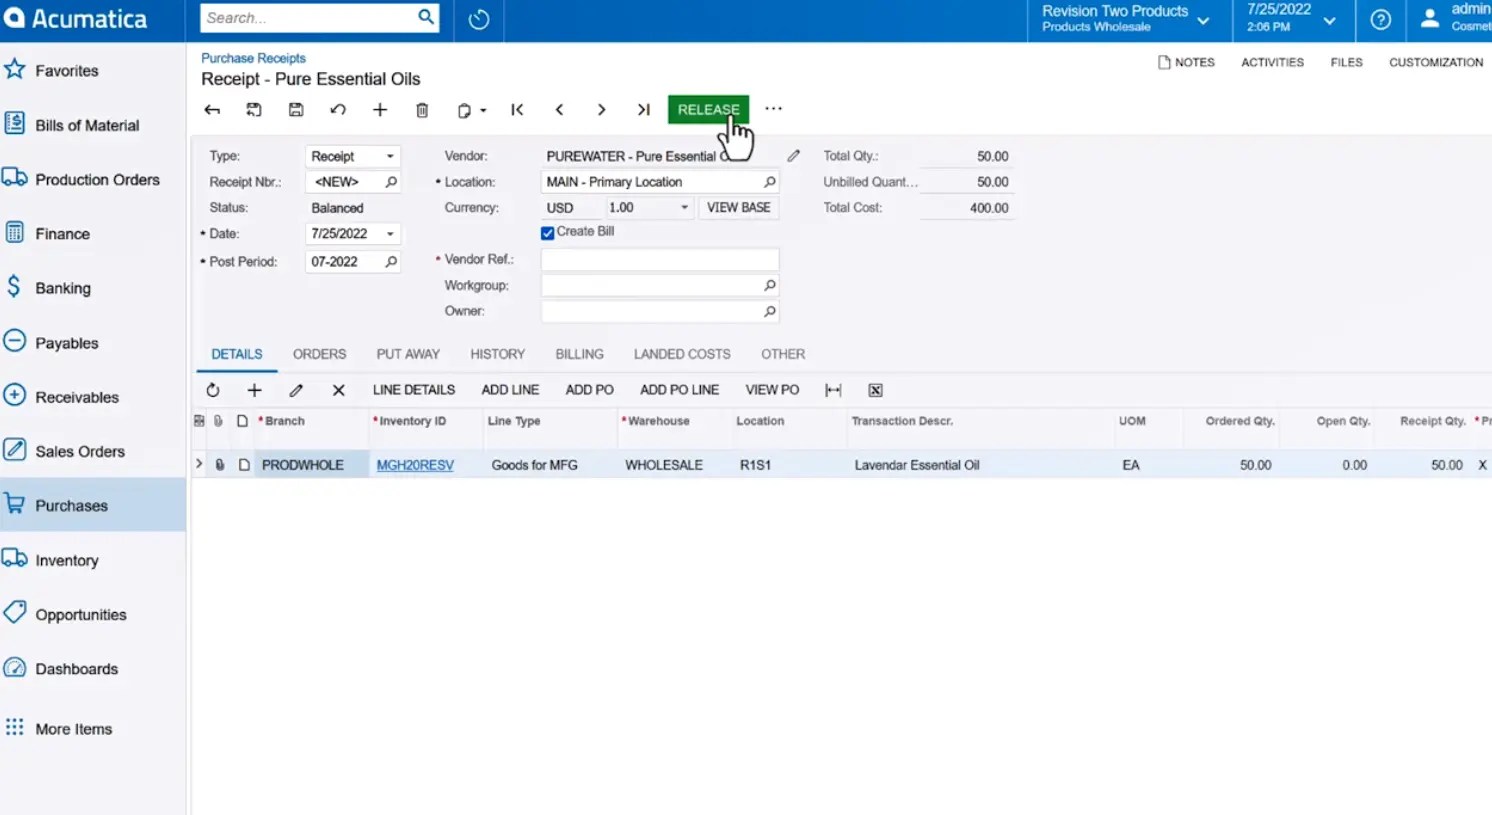Select the Save icon on the toolbar
This screenshot has width=1492, height=815.
coord(296,110)
